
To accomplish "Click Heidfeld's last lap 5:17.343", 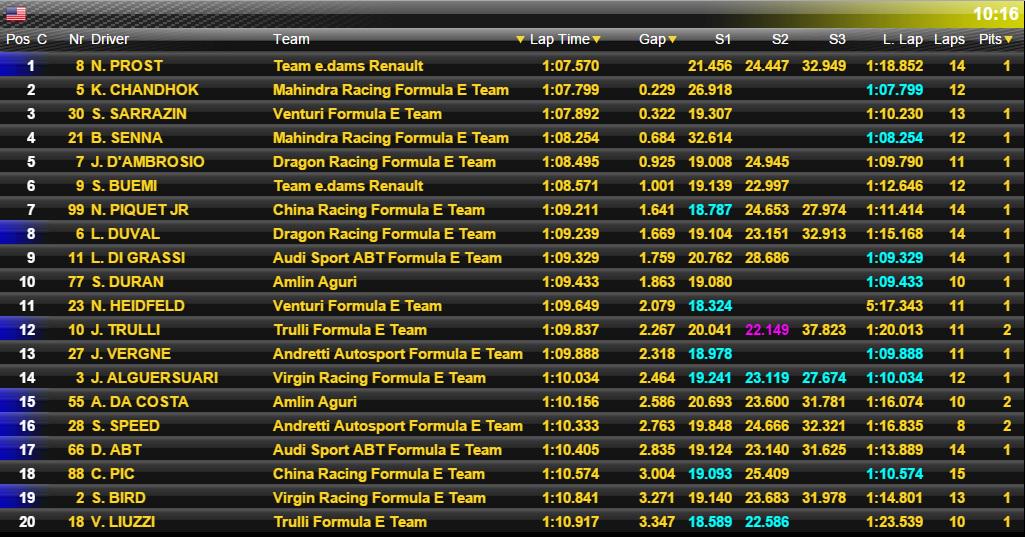I will (x=894, y=306).
